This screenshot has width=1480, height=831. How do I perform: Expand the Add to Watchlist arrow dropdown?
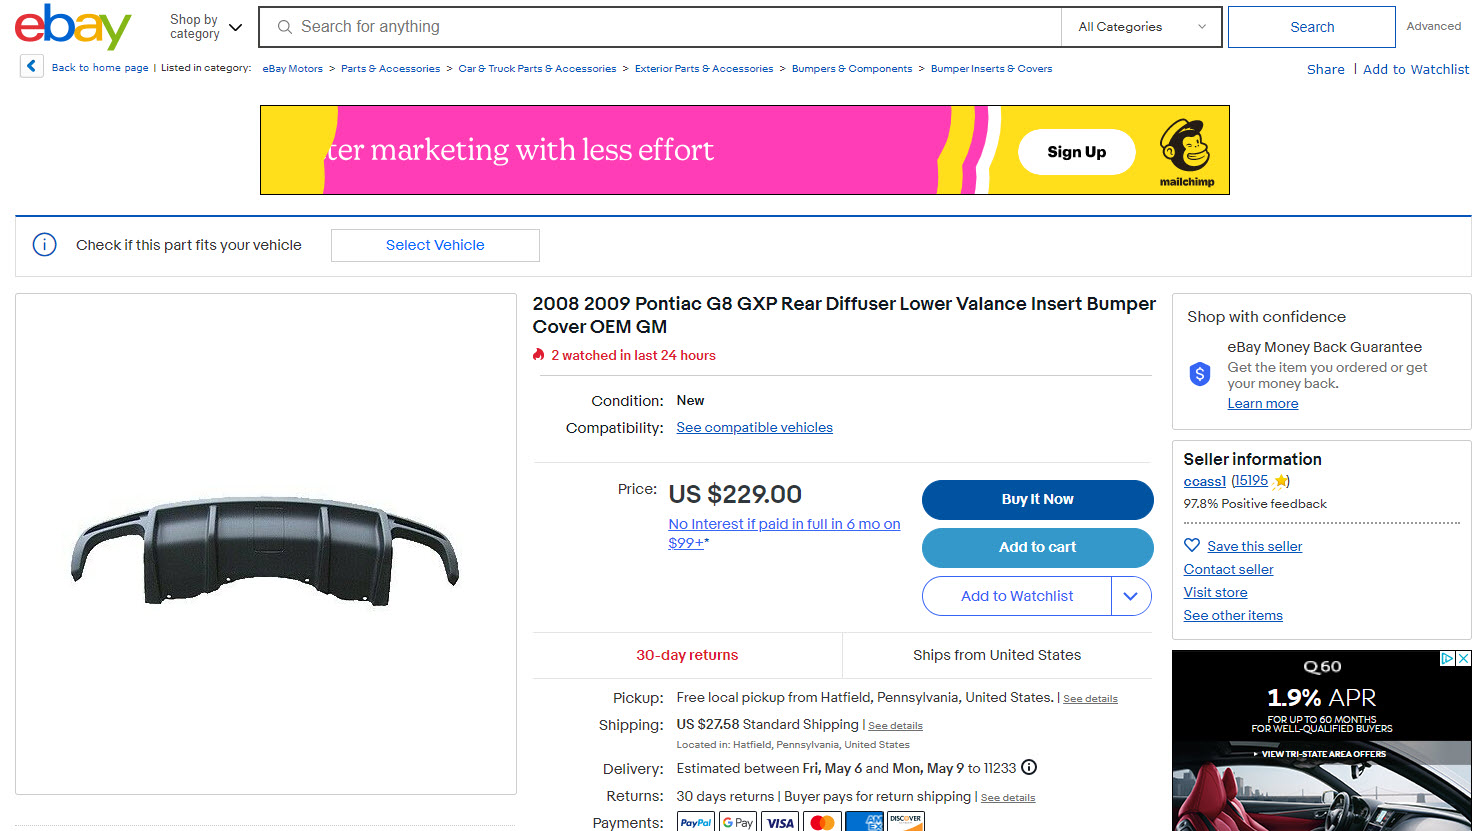1131,596
